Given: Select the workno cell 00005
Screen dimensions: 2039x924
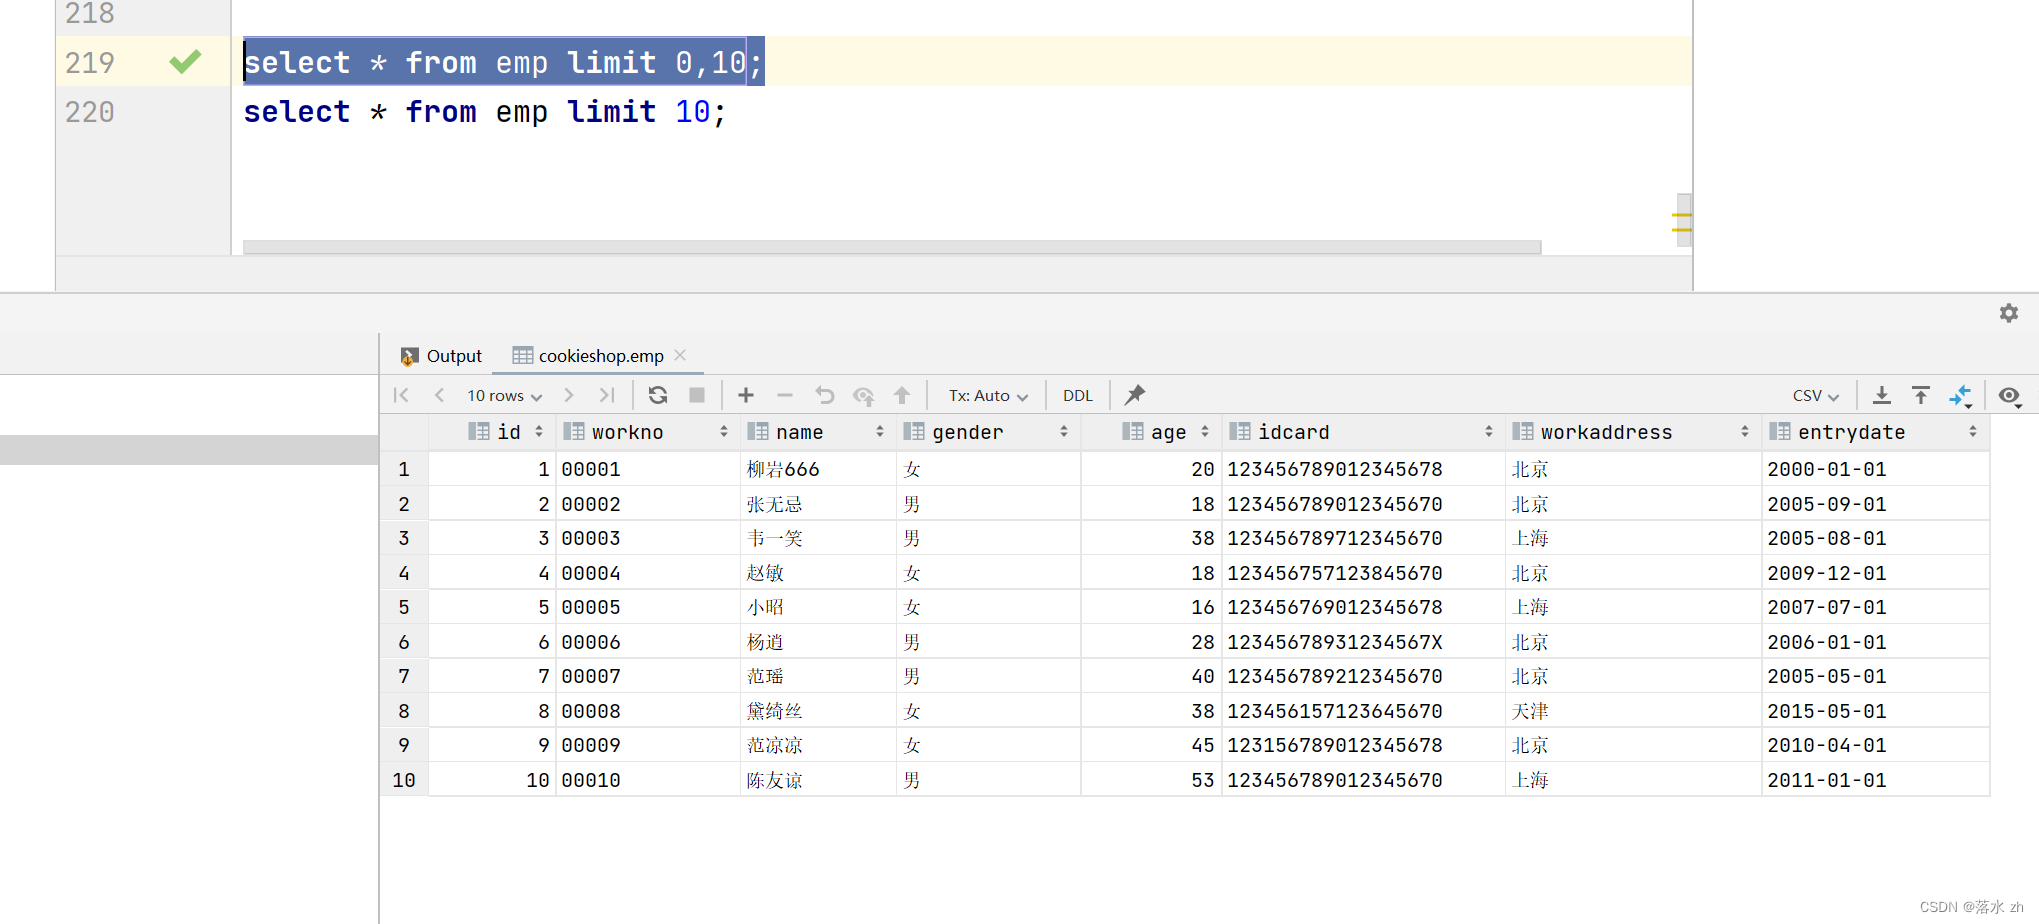Looking at the screenshot, I should coord(647,607).
